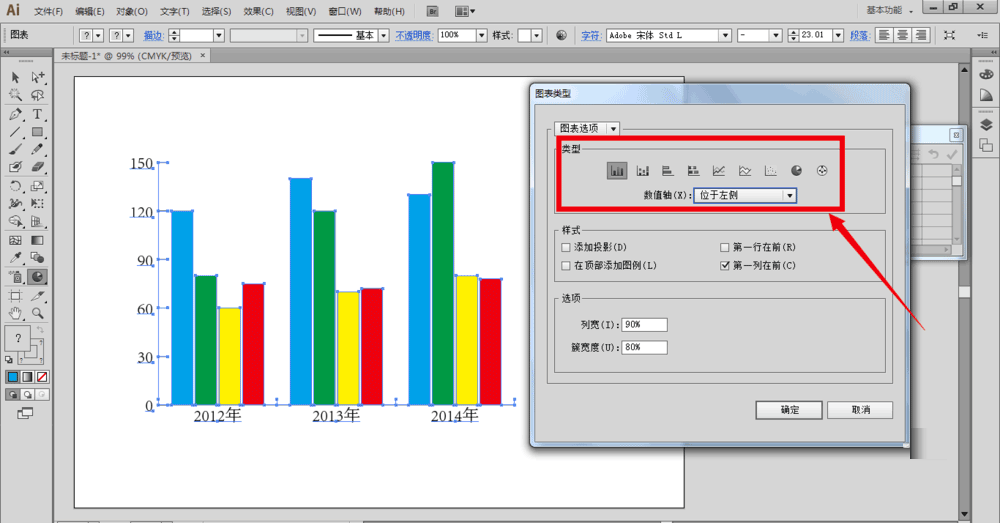Enable 添加投影(D) checkbox
This screenshot has width=1000, height=523.
click(566, 247)
